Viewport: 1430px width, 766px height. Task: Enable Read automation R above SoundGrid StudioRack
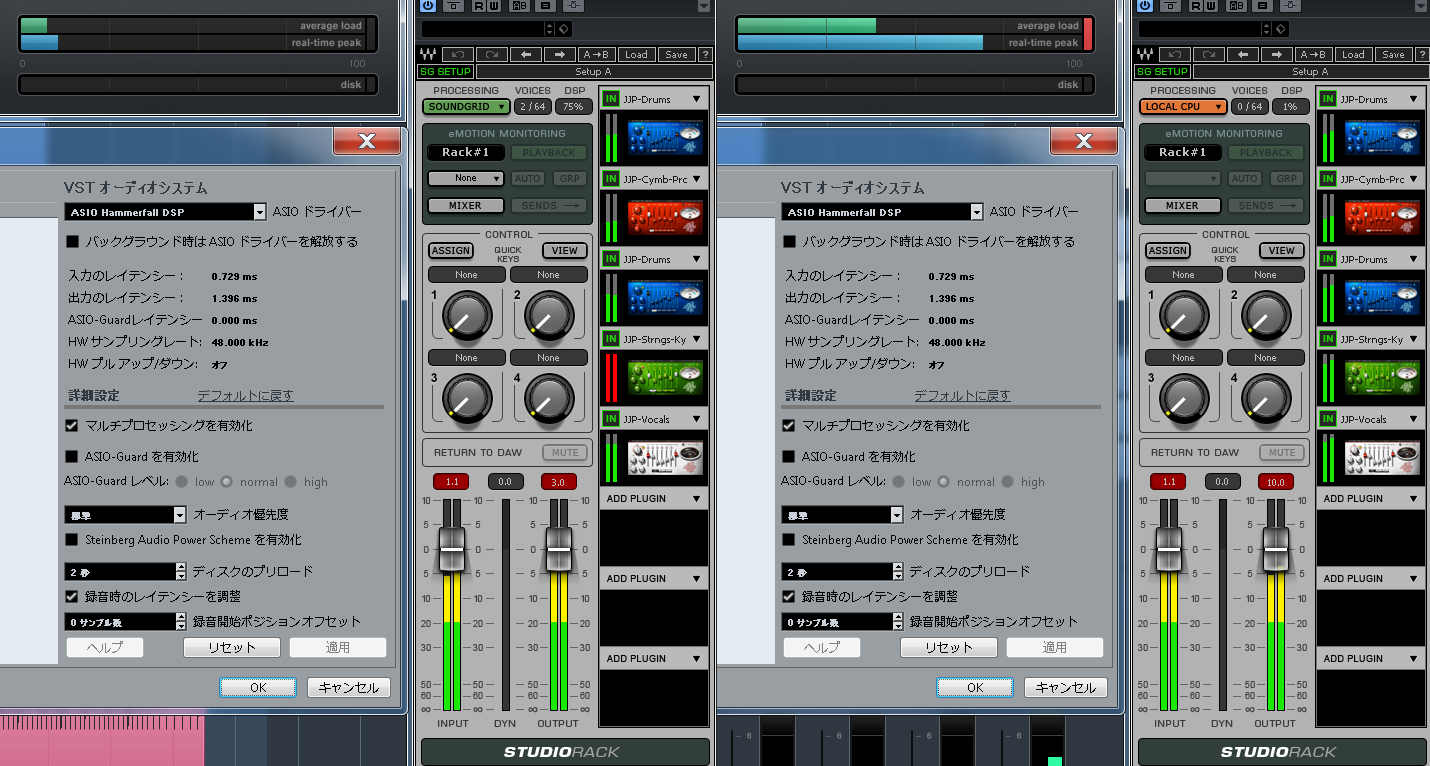pyautogui.click(x=479, y=5)
